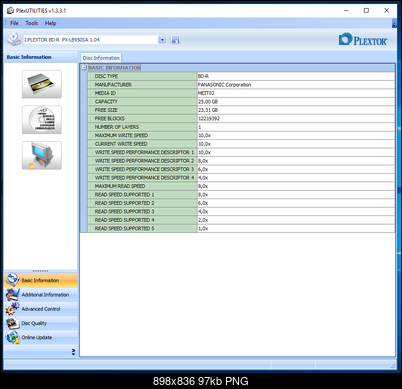402x389 pixels.
Task: Click the Advanced Control gear icon
Action: (x=13, y=309)
